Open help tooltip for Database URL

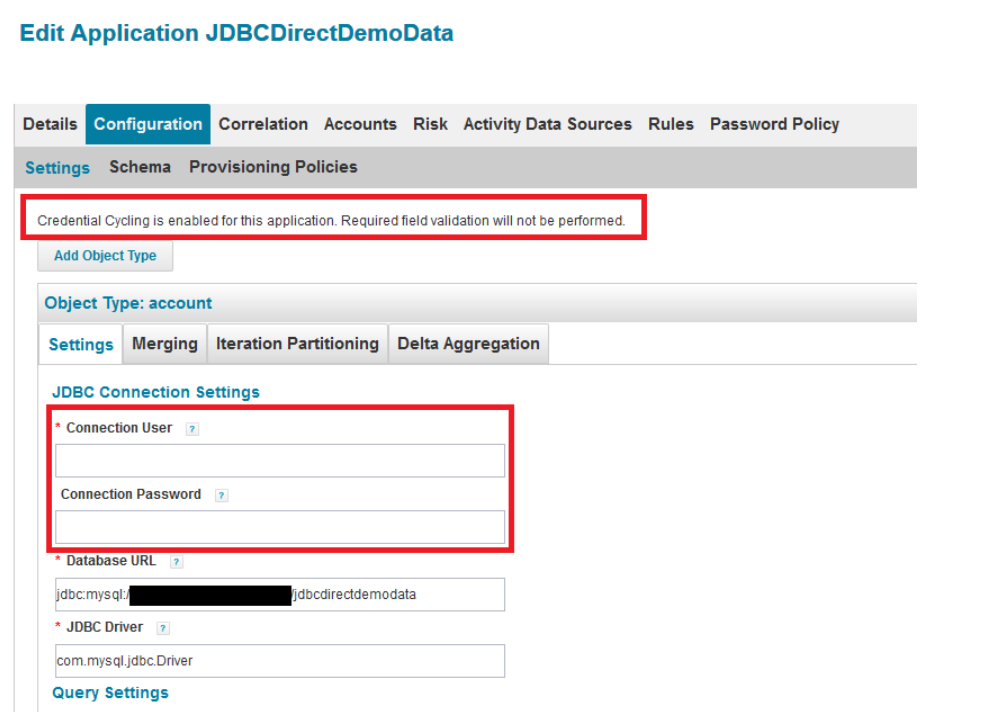(176, 562)
